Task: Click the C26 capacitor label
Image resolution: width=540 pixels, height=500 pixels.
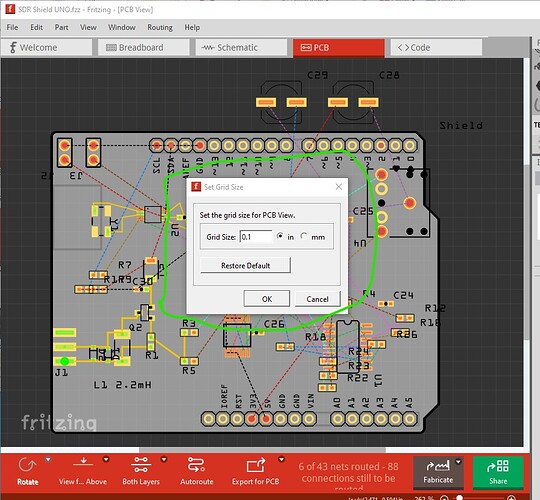Action: coord(274,324)
